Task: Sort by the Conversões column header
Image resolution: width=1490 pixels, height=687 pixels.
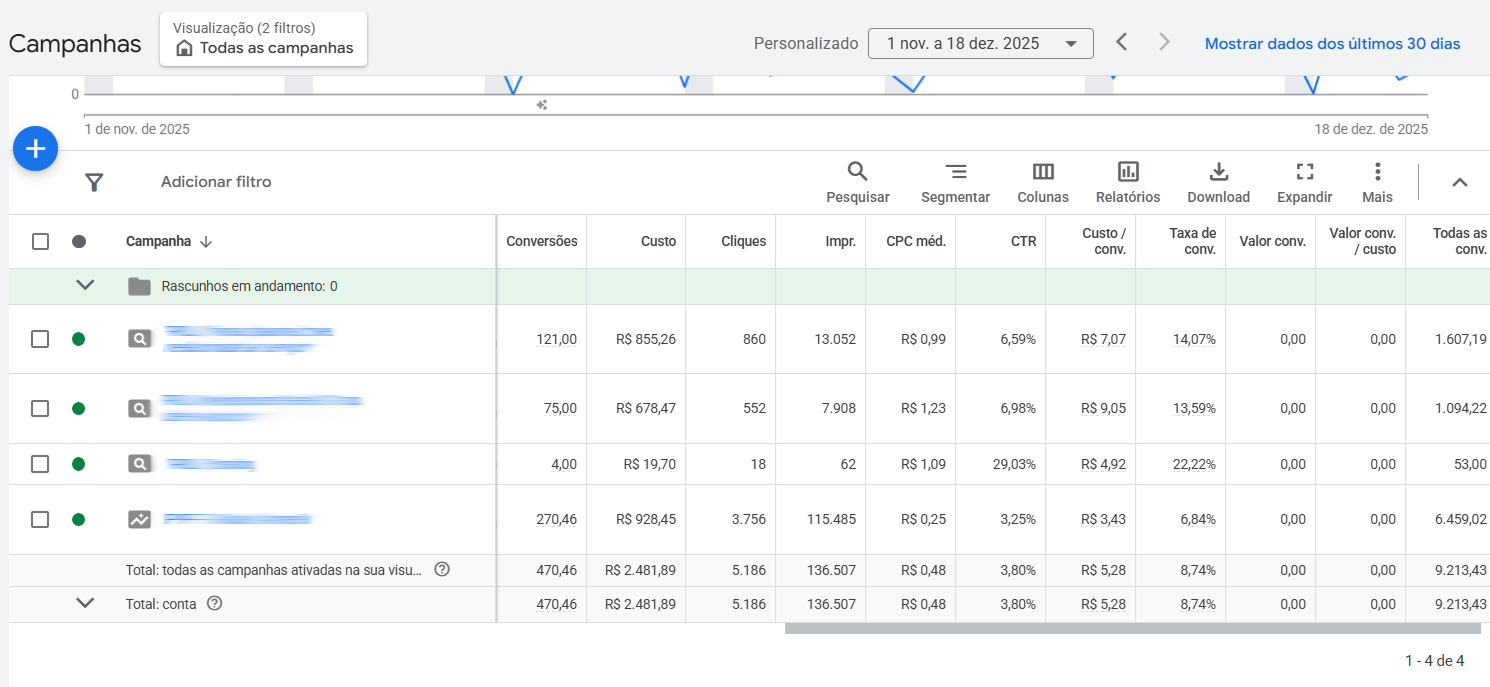Action: (x=541, y=241)
